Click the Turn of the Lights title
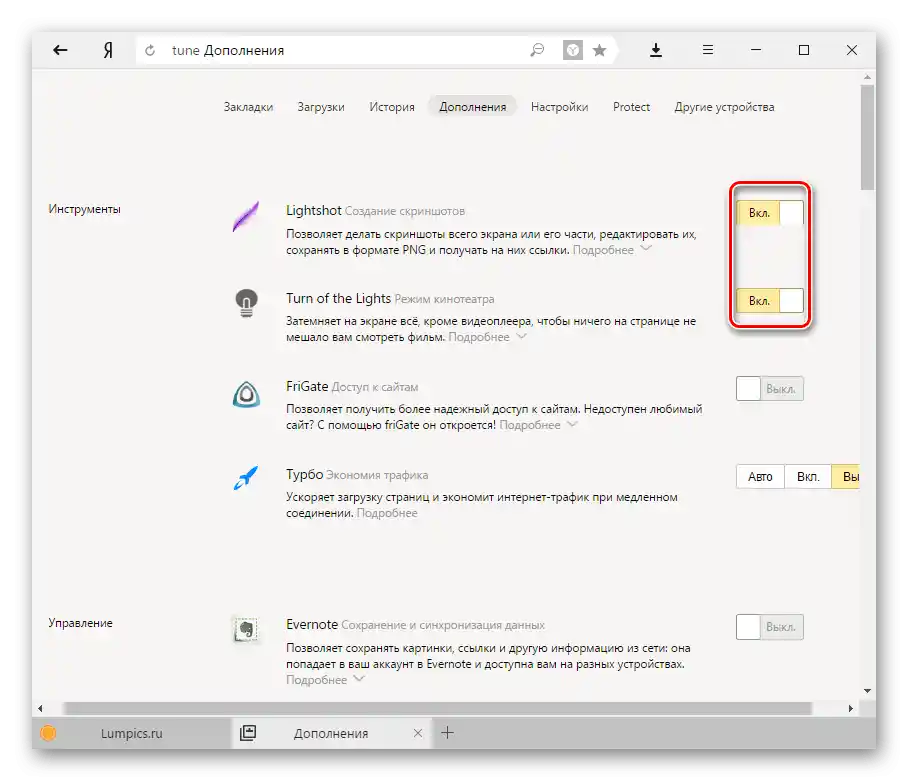 [338, 298]
